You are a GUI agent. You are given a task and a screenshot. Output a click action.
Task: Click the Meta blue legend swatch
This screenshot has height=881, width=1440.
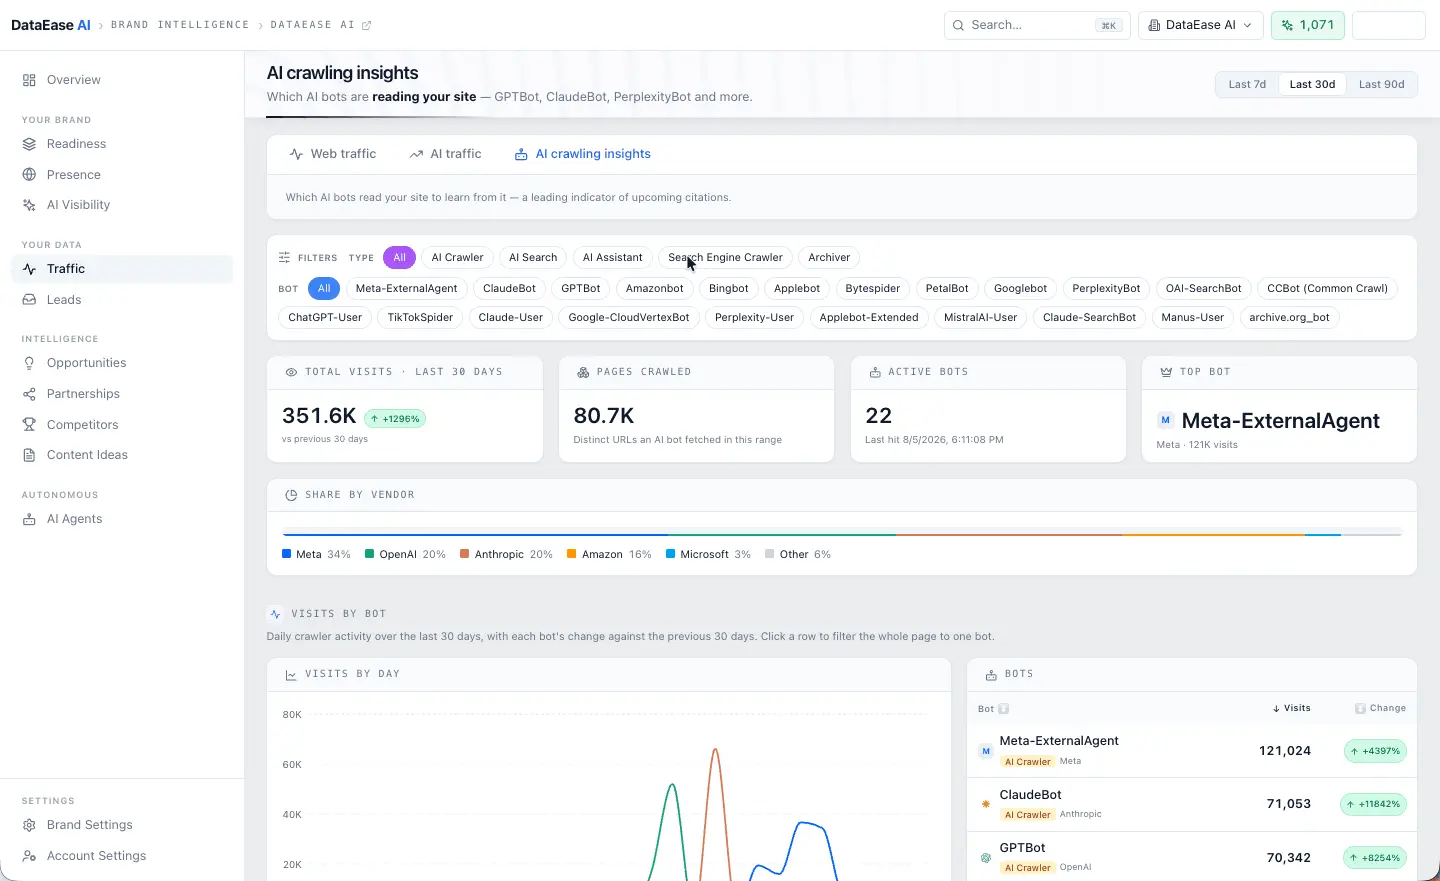[287, 554]
